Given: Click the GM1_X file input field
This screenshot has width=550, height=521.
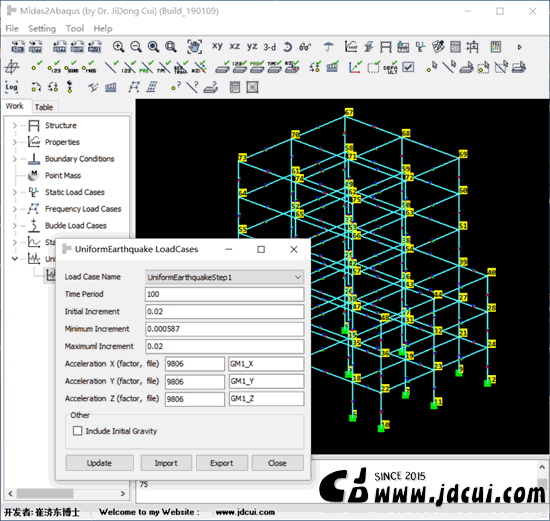Looking at the screenshot, I should (266, 364).
